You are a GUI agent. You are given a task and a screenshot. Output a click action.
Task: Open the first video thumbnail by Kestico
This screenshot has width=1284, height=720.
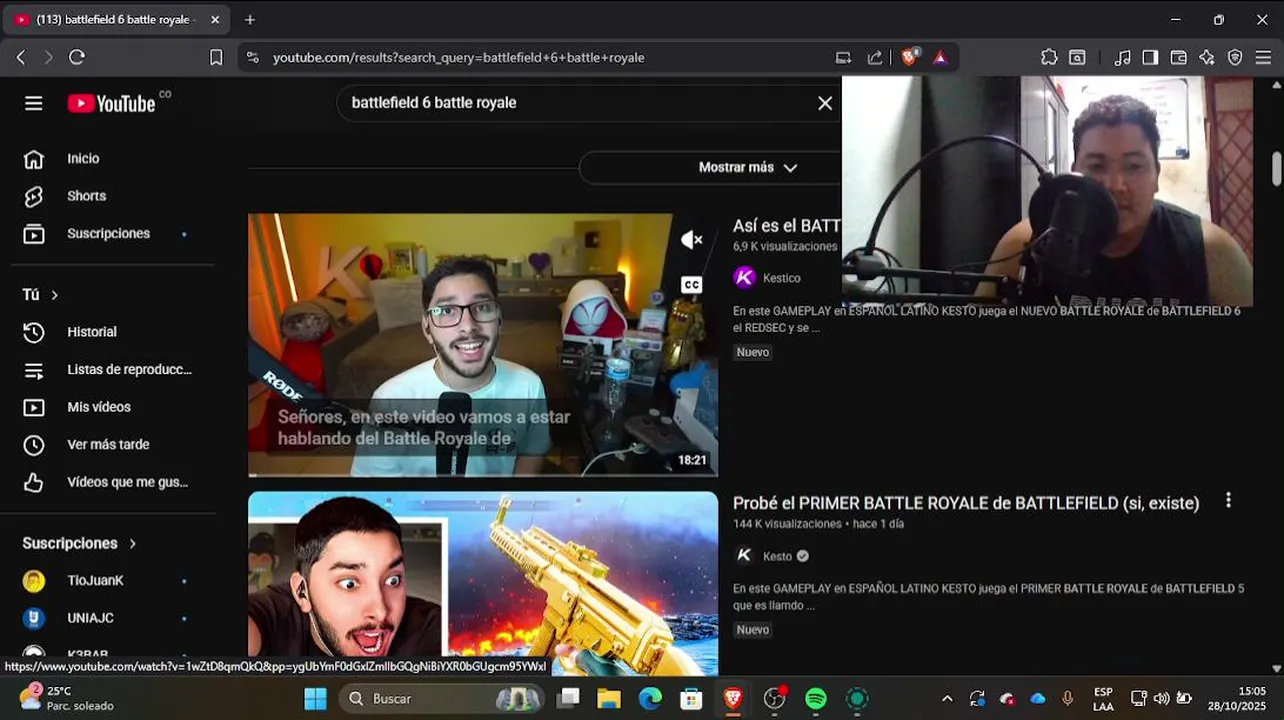(x=483, y=345)
